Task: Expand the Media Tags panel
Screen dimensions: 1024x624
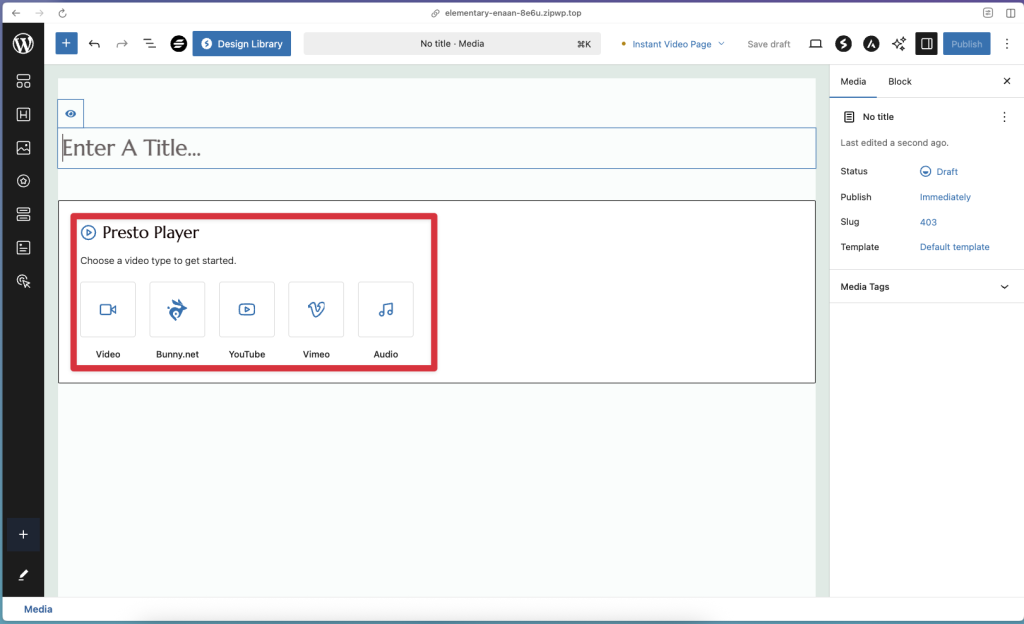Action: point(926,287)
